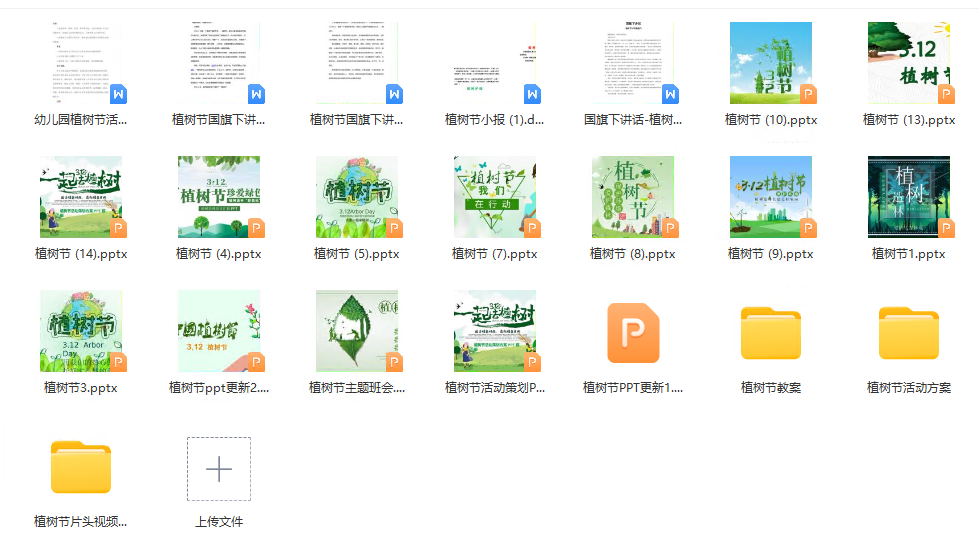Click the 植树节 (4).pptx thumbnail
Viewport: 979px width, 540px height.
[218, 197]
